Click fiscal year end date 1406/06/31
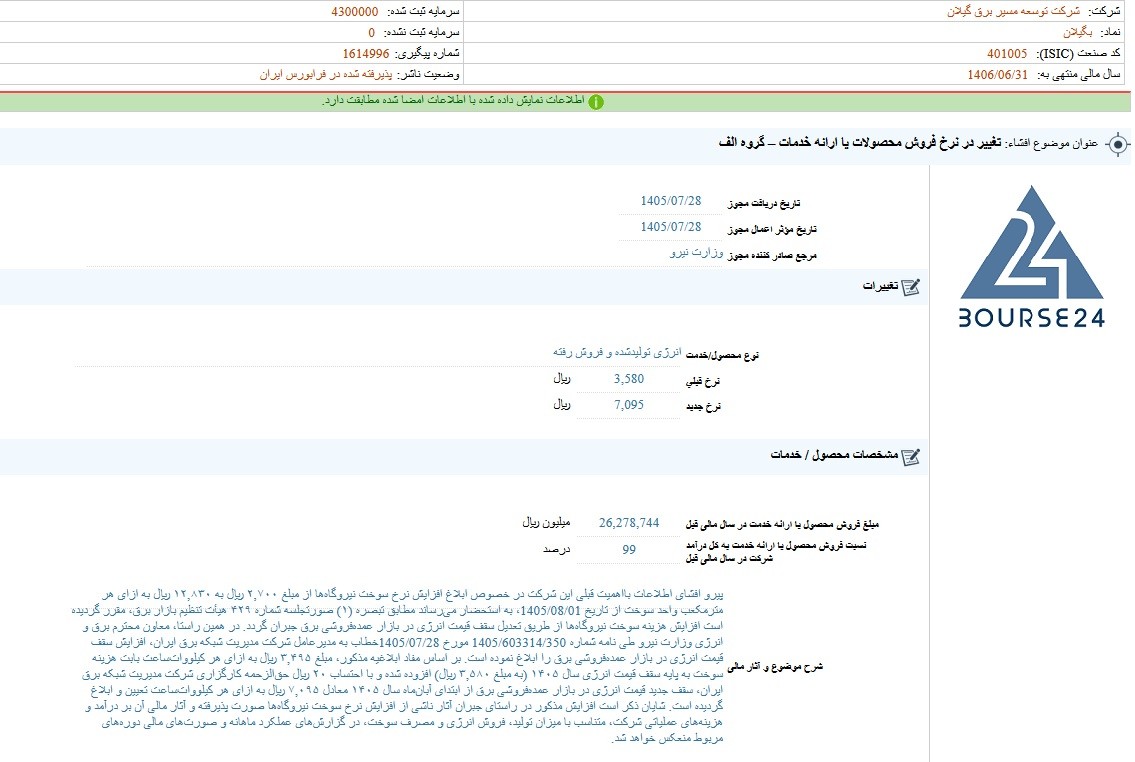Image resolution: width=1135 pixels, height=762 pixels. [x=997, y=75]
